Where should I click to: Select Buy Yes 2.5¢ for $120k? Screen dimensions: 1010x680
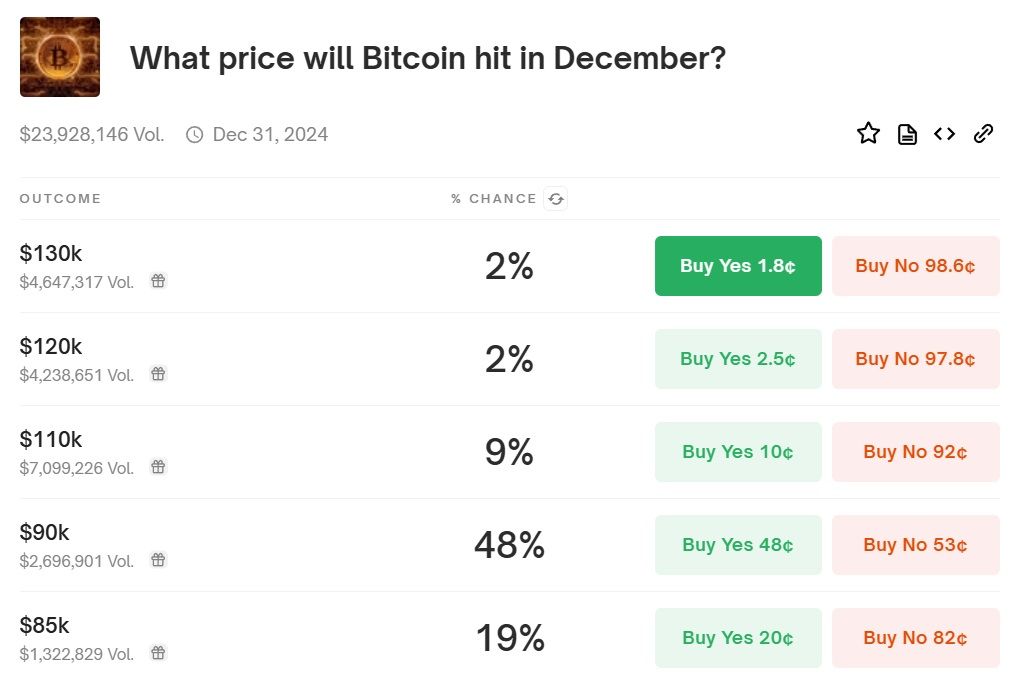coord(738,359)
